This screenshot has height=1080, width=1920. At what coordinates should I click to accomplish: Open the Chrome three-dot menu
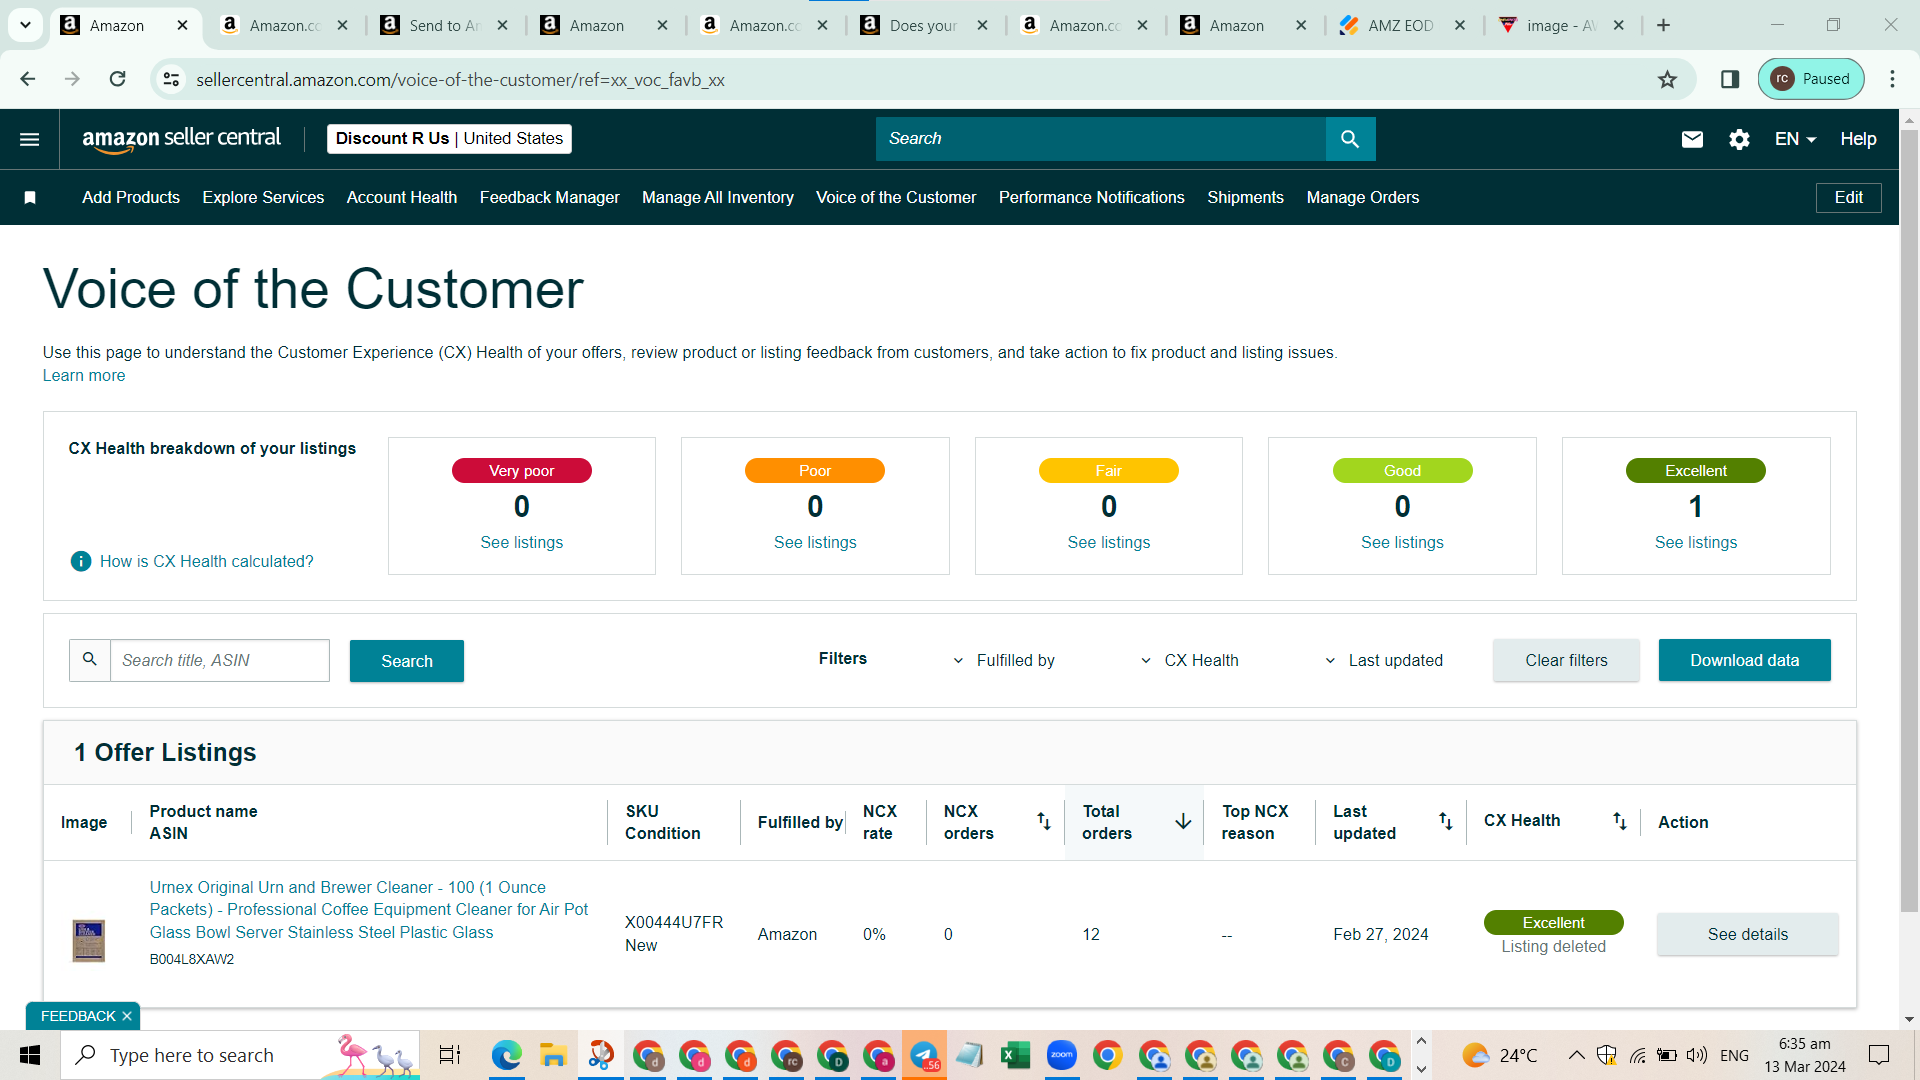coord(1892,79)
